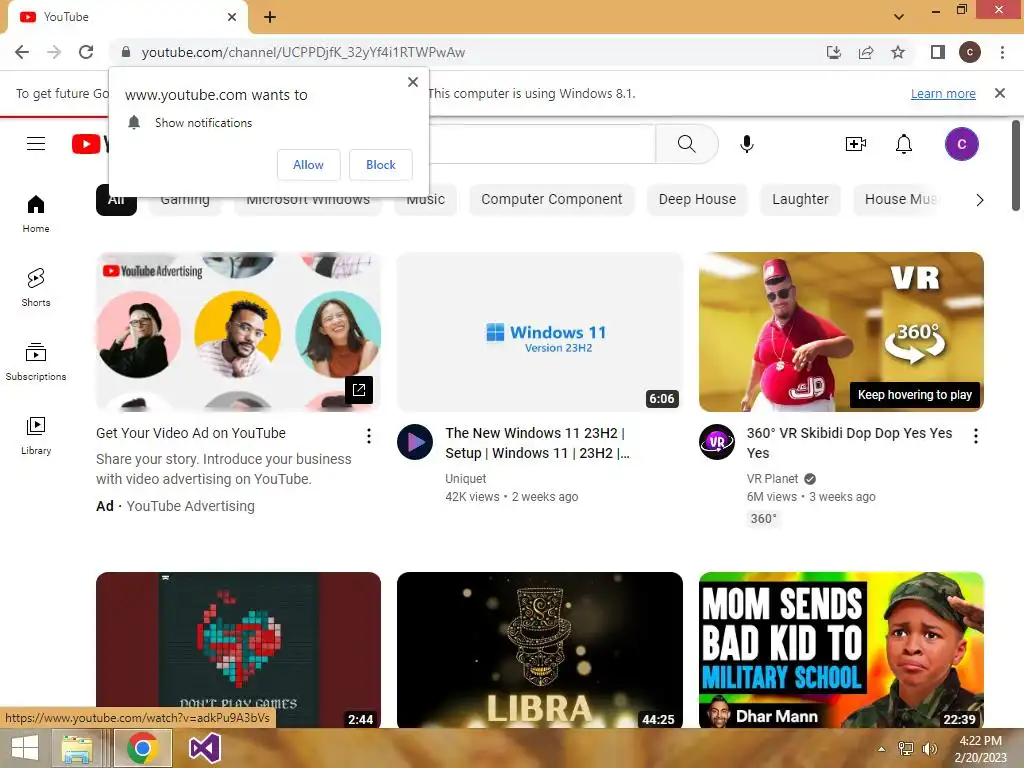1024x768 pixels.
Task: Open tab search dropdown chevron
Action: tap(899, 17)
